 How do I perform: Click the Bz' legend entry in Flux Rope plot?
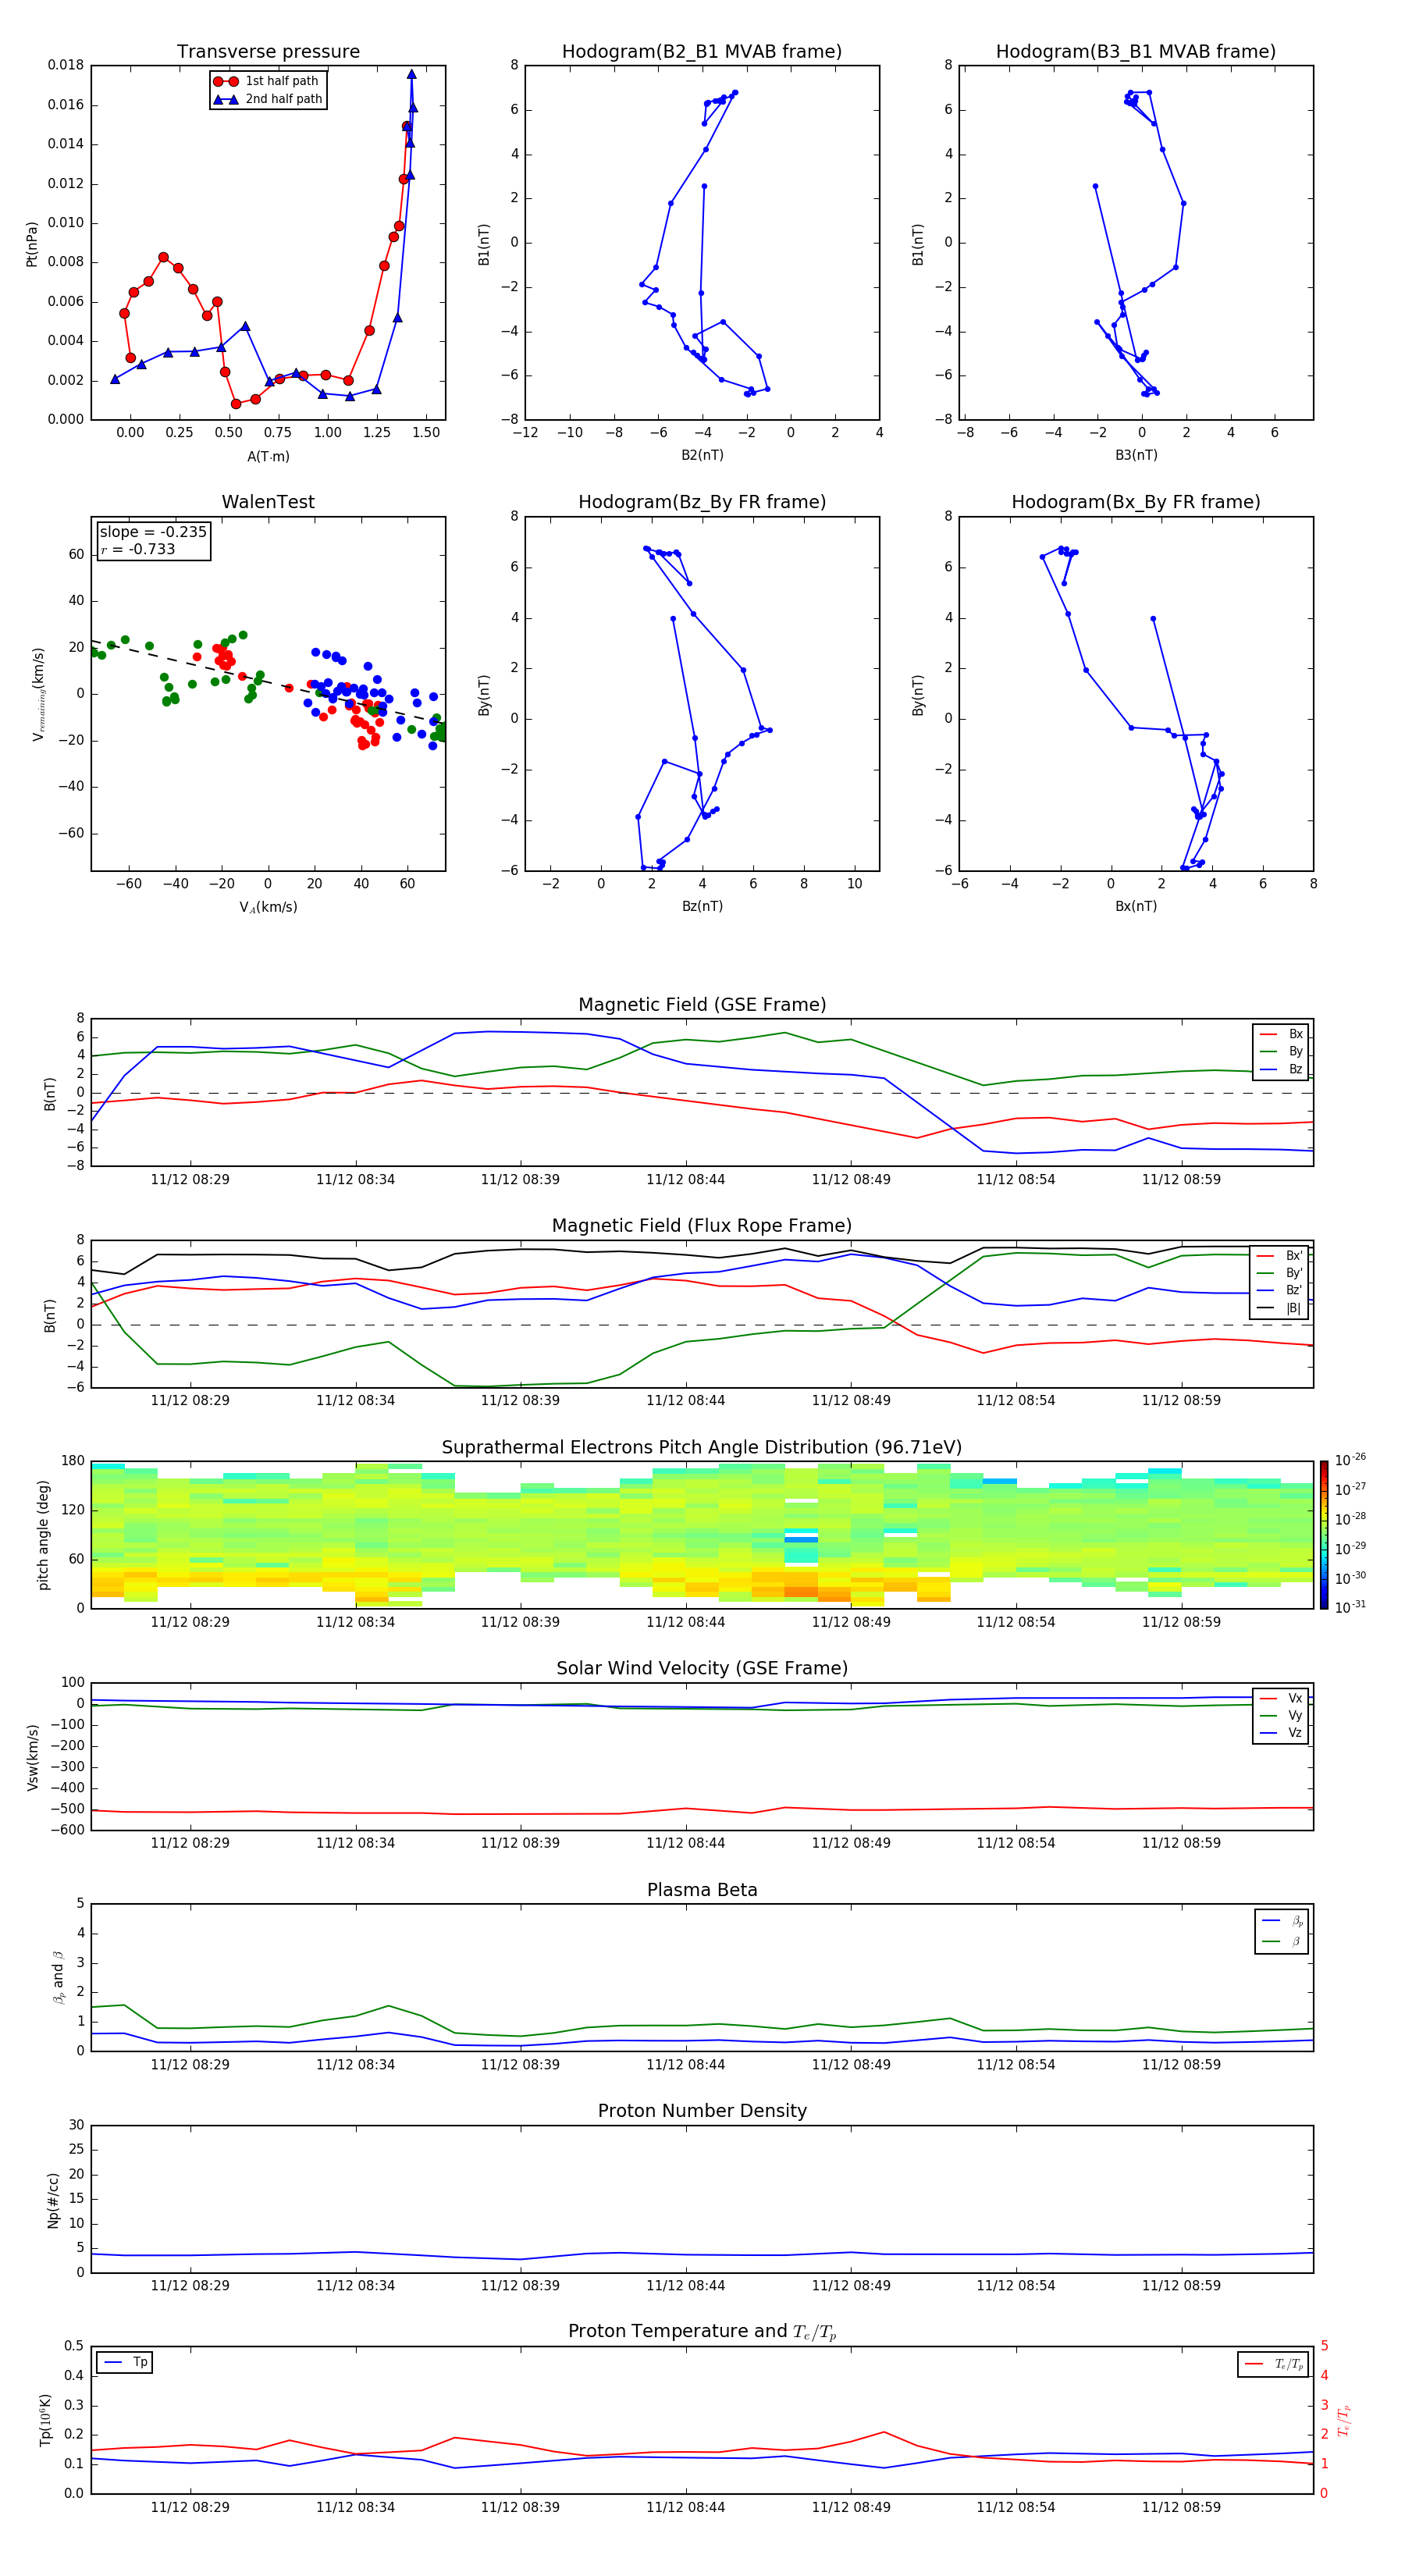[1279, 1291]
